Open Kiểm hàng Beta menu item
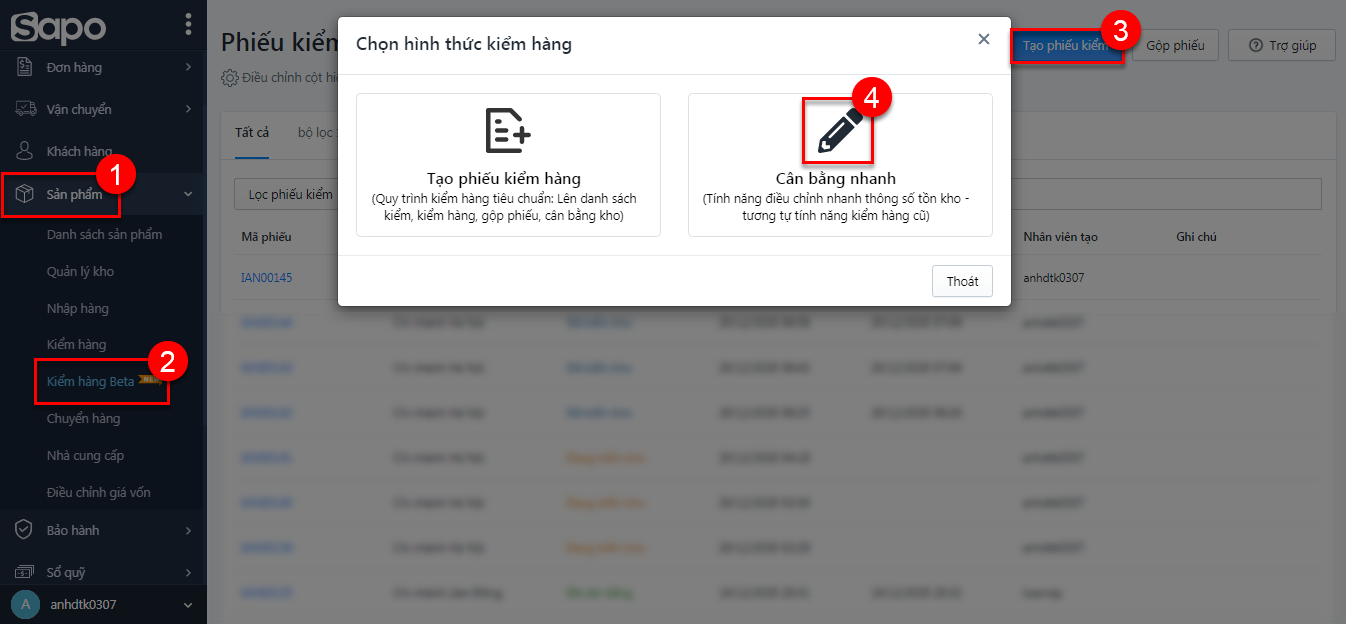Viewport: 1346px width, 624px height. [x=90, y=381]
